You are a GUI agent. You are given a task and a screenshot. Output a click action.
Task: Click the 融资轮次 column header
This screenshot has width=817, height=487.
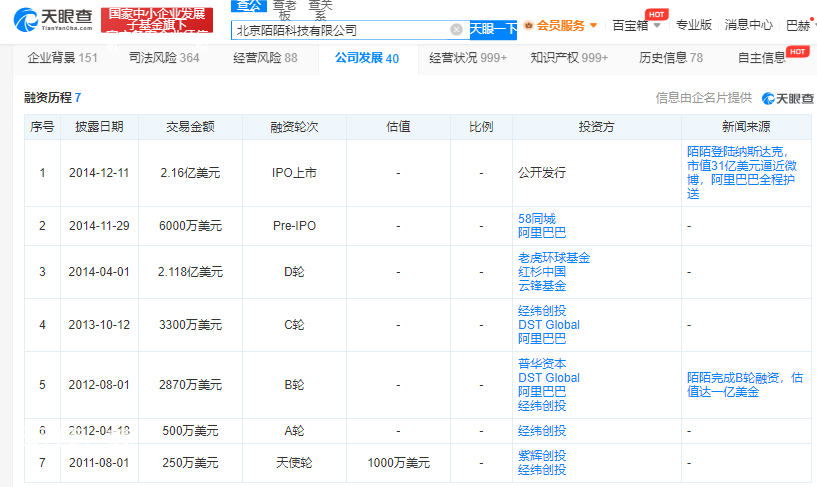(x=294, y=127)
